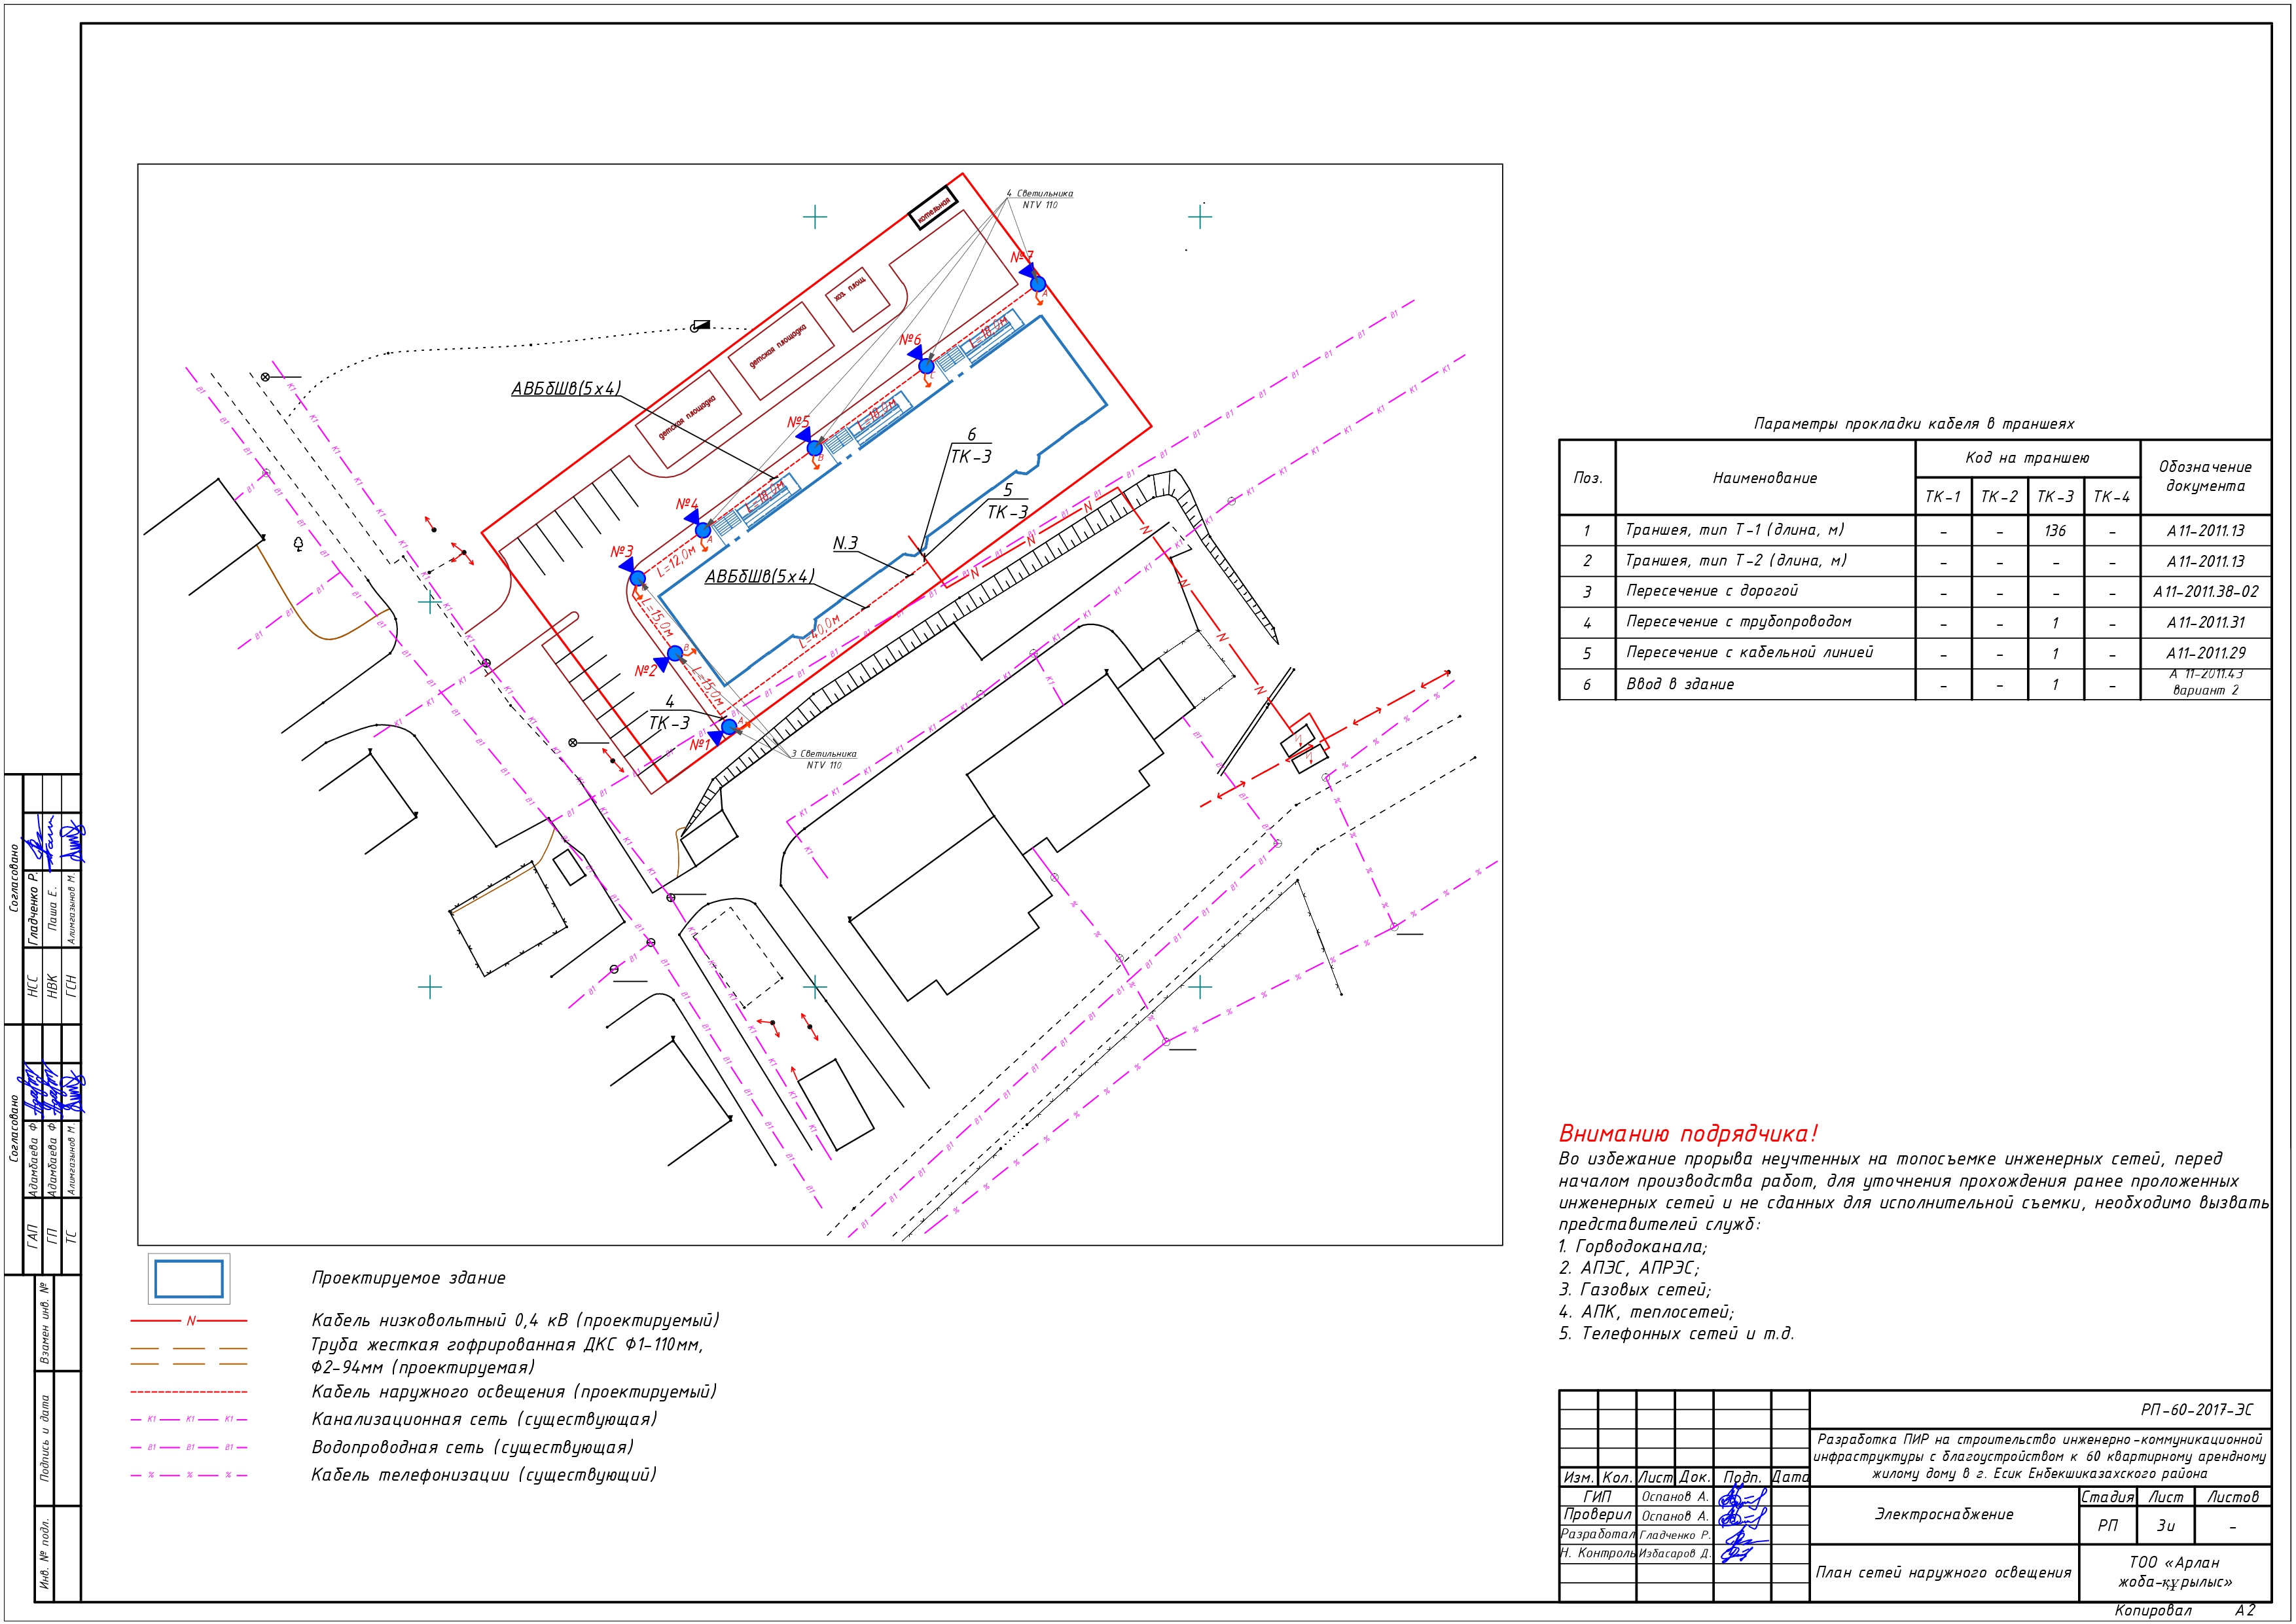Image resolution: width=2296 pixels, height=1624 pixels.
Task: Click the 'План сетей наружного освещения' sheet title
Action: coord(1944,1573)
